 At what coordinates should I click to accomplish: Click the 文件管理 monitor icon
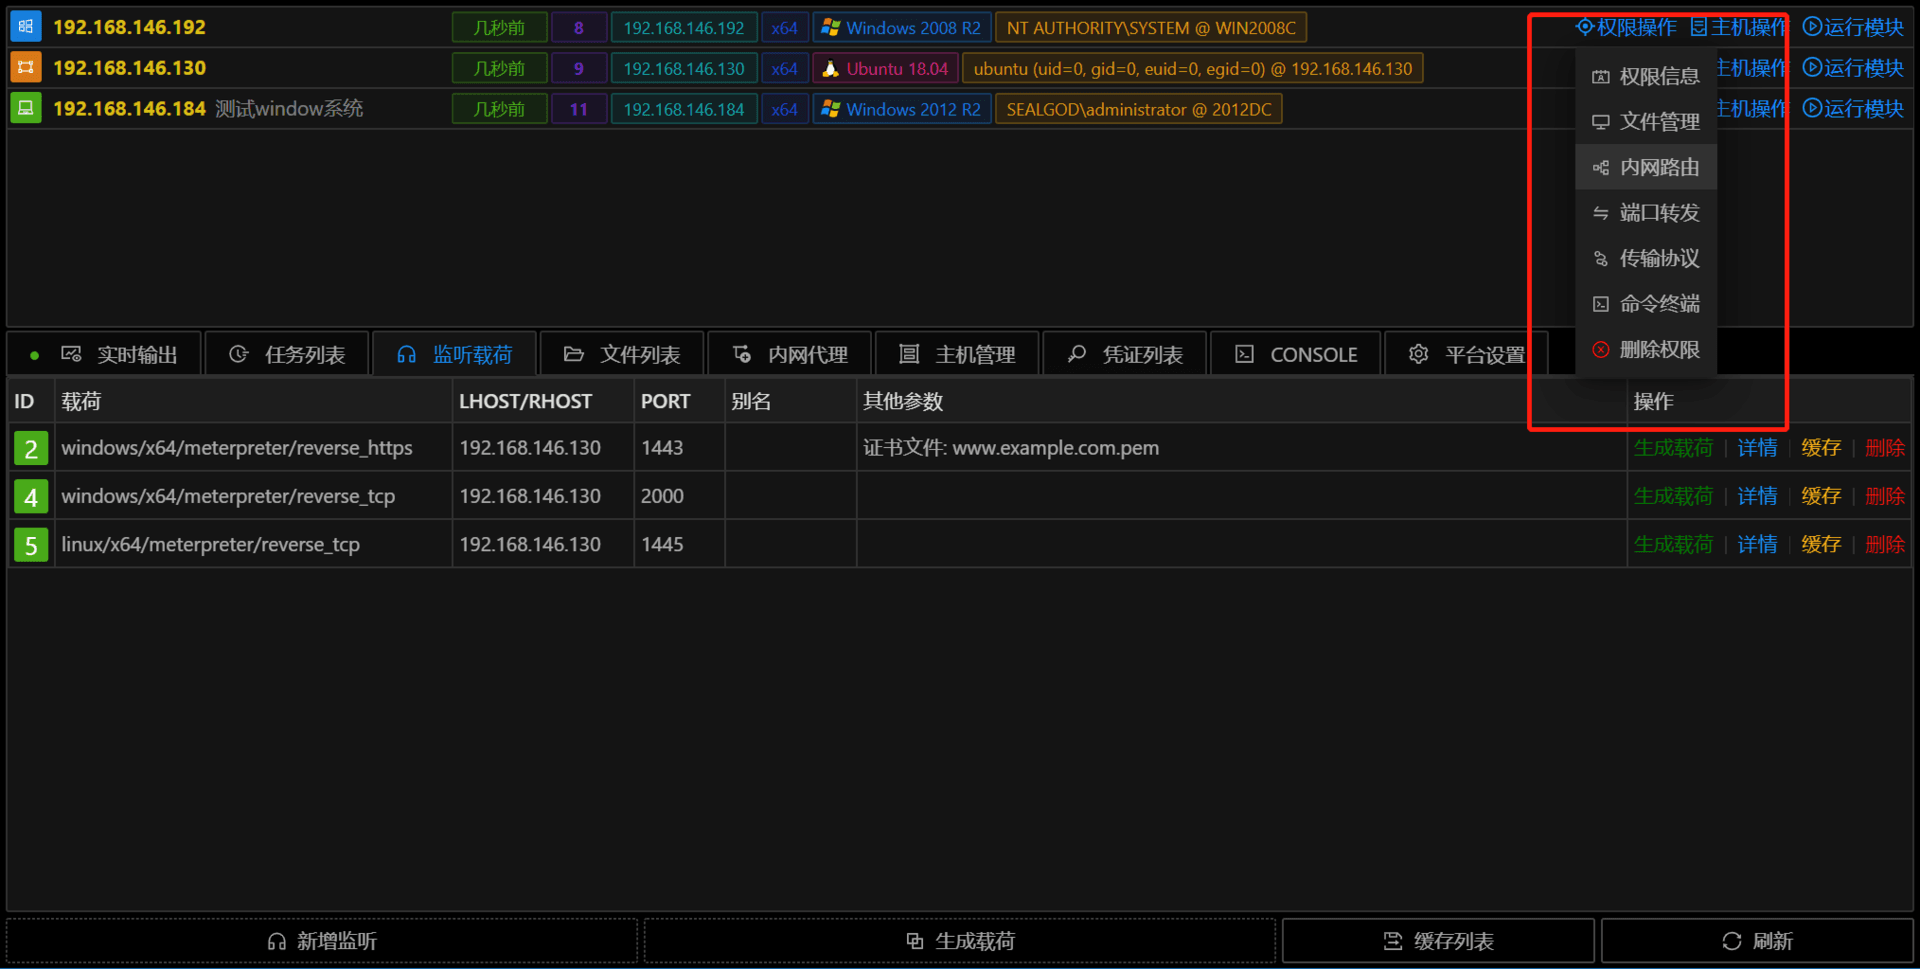tap(1601, 122)
